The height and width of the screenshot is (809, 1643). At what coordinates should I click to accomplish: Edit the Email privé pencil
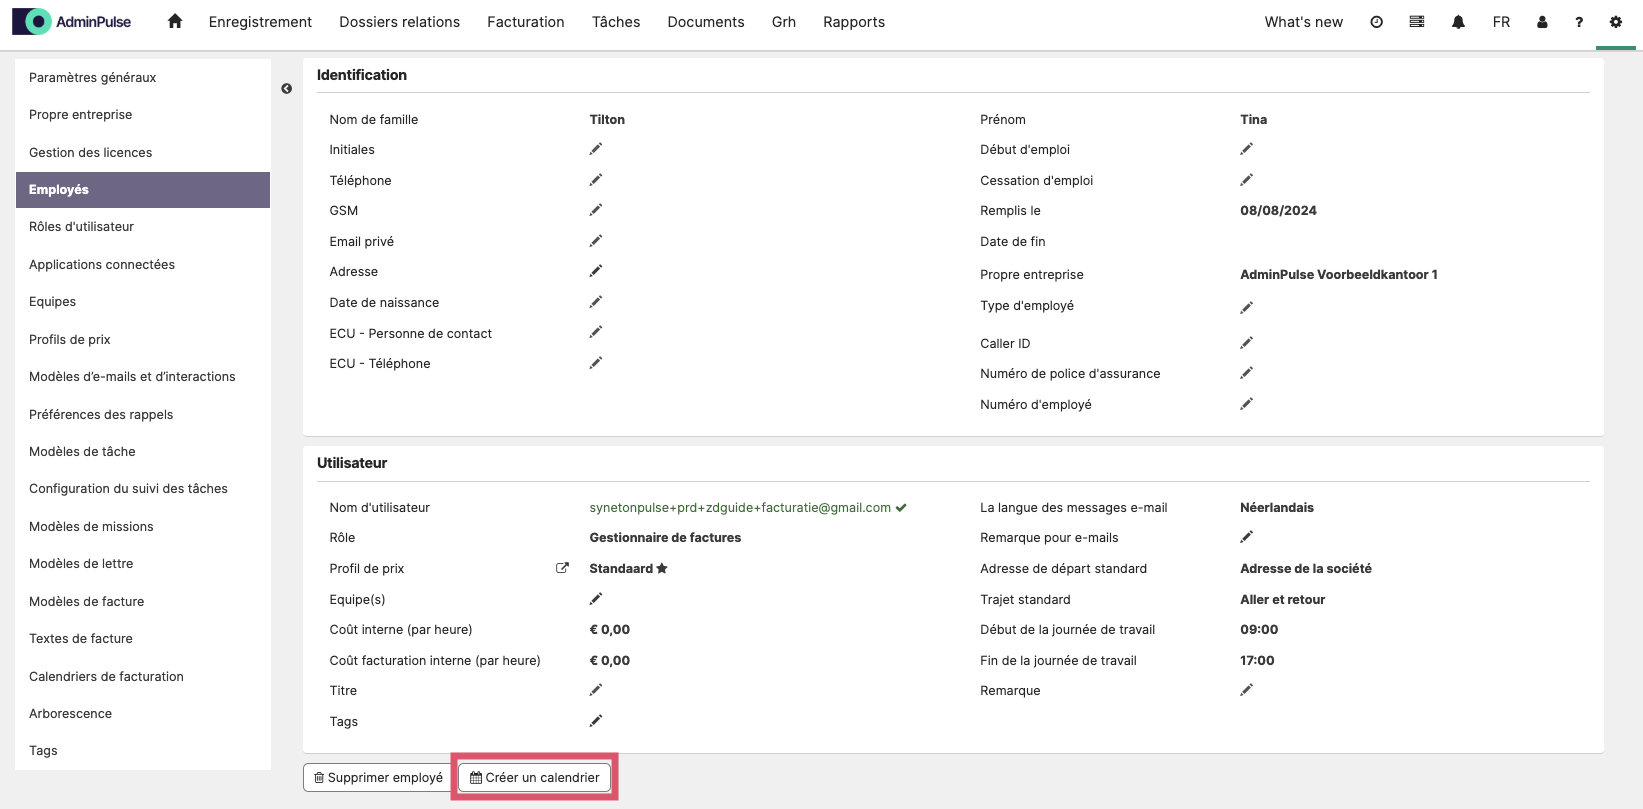[596, 241]
